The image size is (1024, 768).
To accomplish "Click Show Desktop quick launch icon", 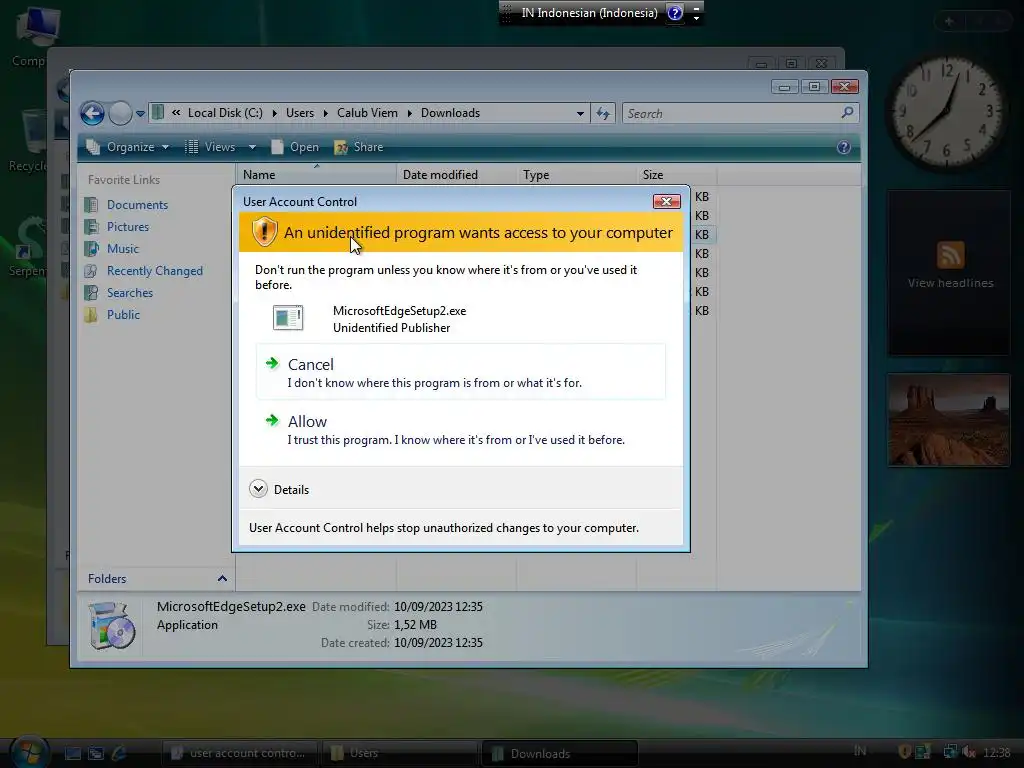I will 72,753.
